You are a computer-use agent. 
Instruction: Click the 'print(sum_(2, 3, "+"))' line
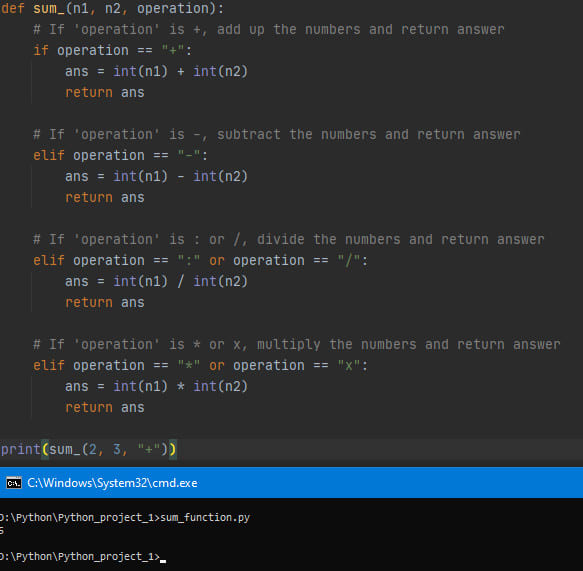click(x=88, y=449)
